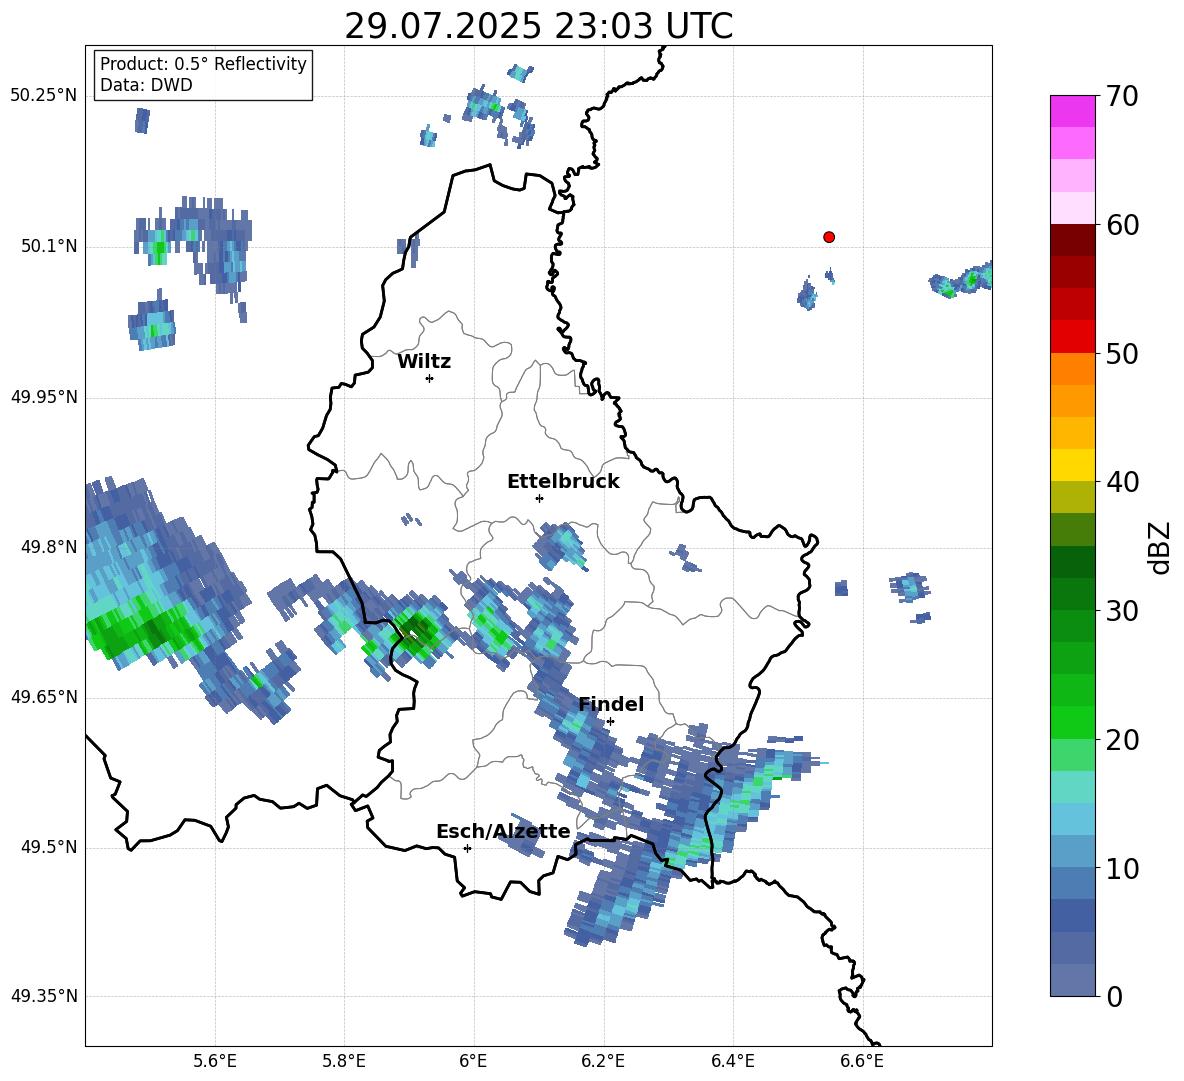Click longitude label '6.6°E'
1184x1081 pixels.
tap(862, 1061)
